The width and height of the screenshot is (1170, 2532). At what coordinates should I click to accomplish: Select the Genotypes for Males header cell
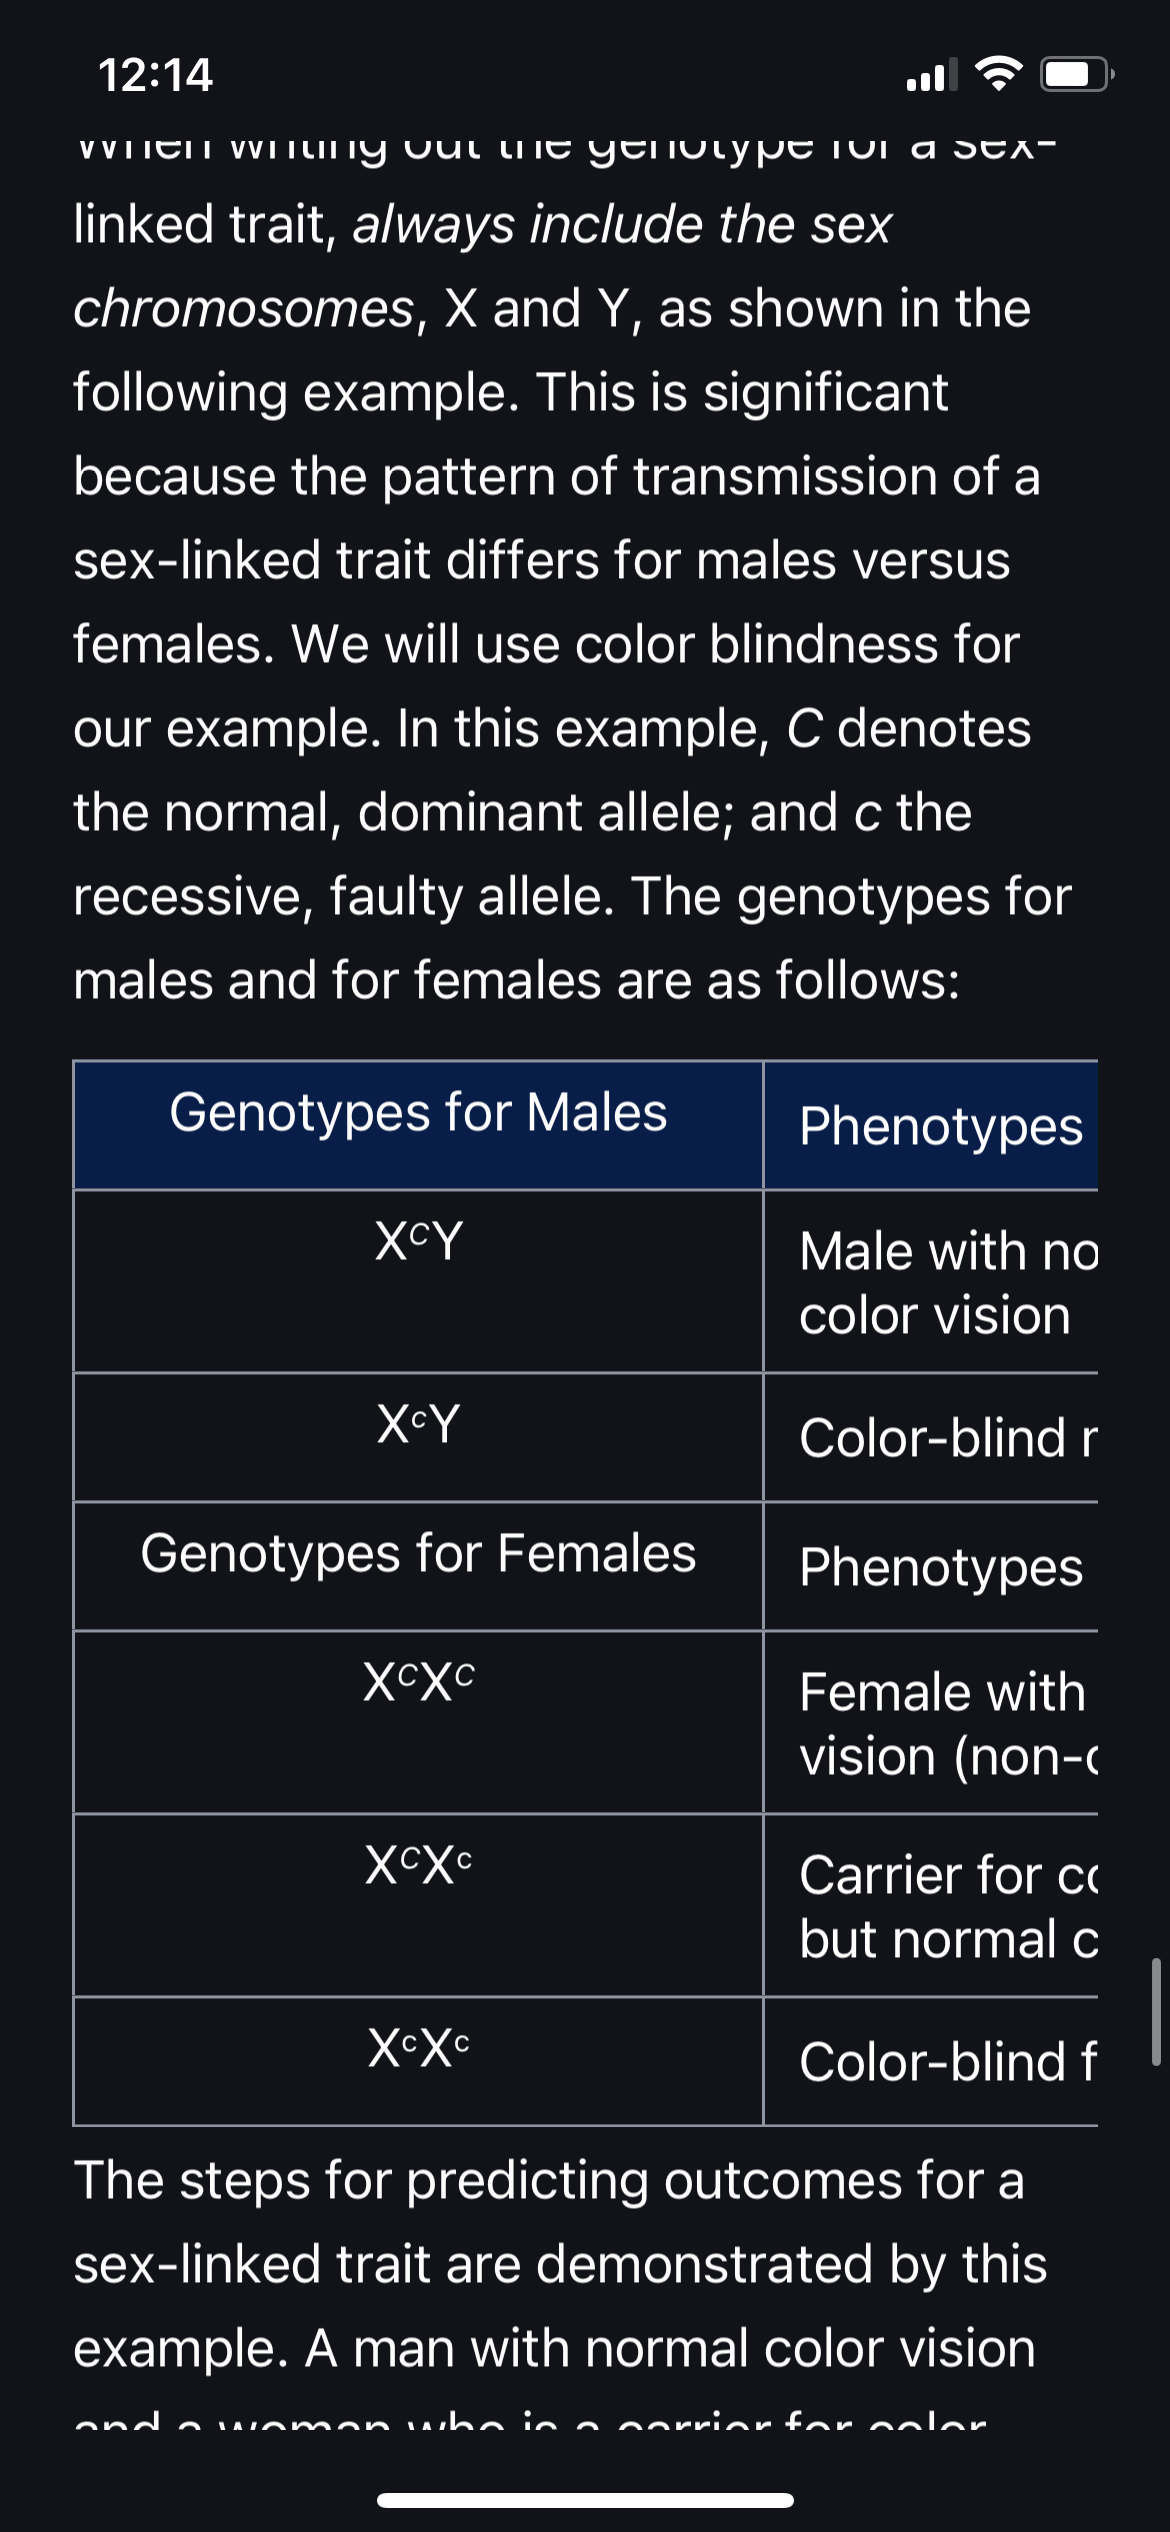tap(418, 1125)
